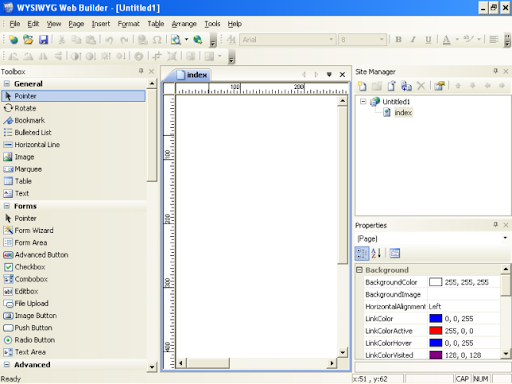Click the LinkColorVisited purple swatch

pyautogui.click(x=435, y=355)
